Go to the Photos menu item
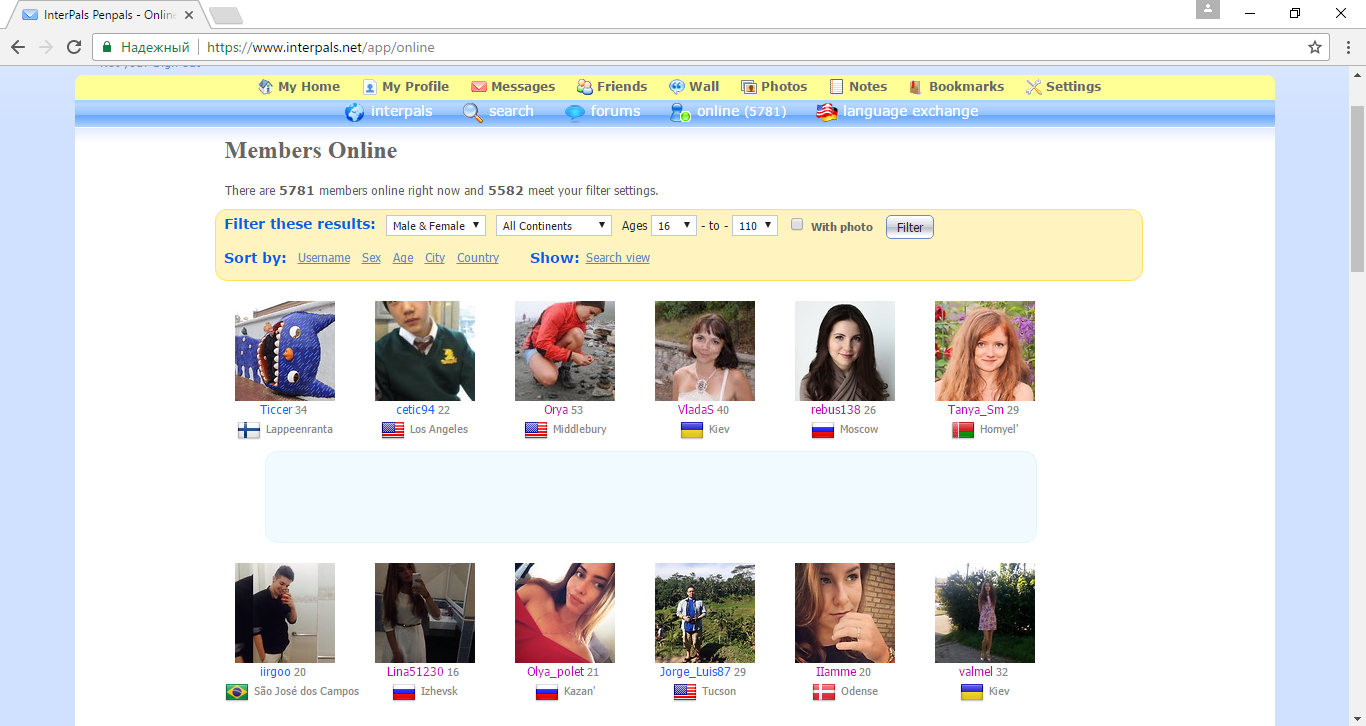The width and height of the screenshot is (1366, 726). pos(784,87)
